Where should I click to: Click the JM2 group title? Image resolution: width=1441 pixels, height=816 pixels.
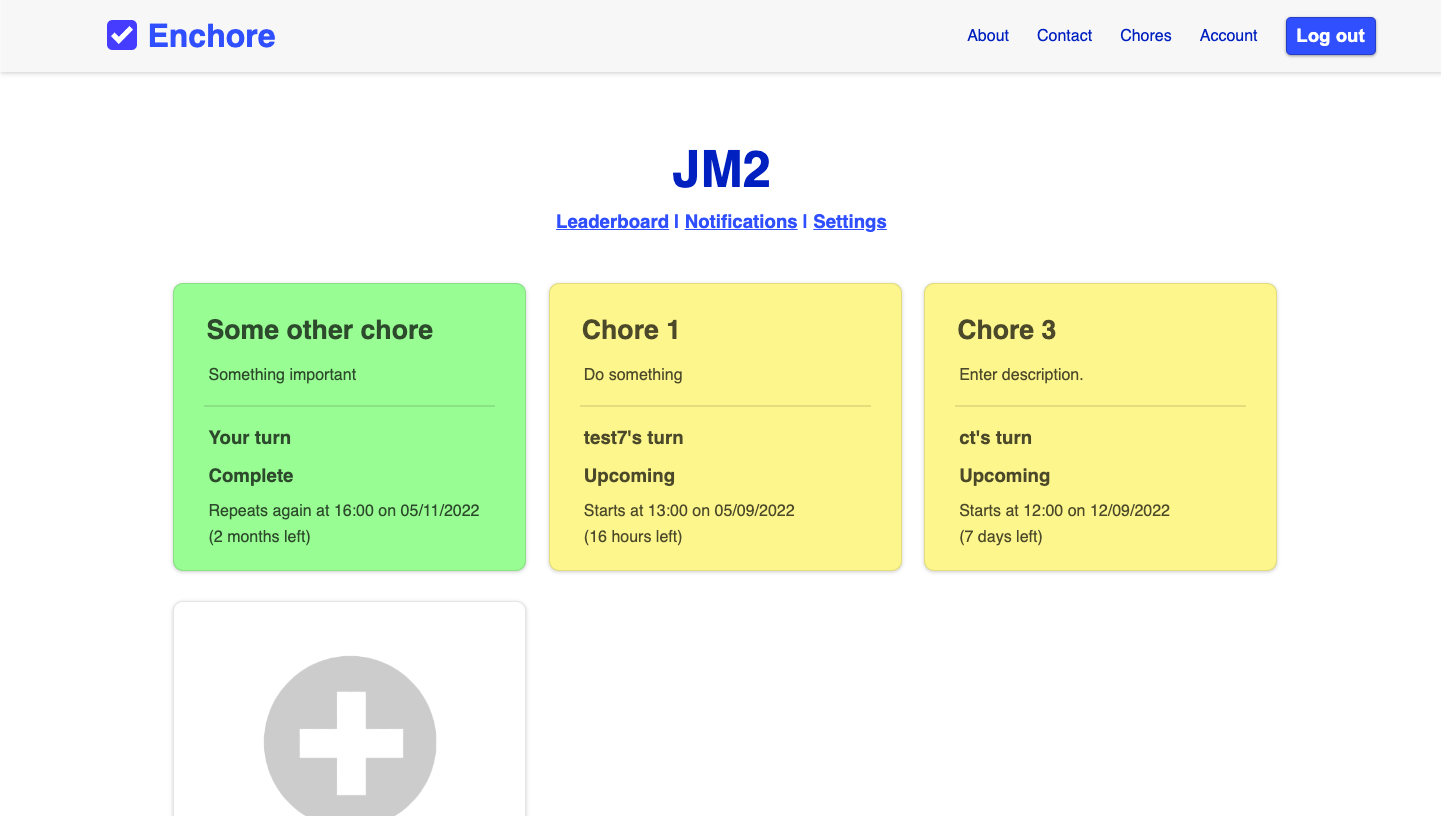click(x=721, y=170)
